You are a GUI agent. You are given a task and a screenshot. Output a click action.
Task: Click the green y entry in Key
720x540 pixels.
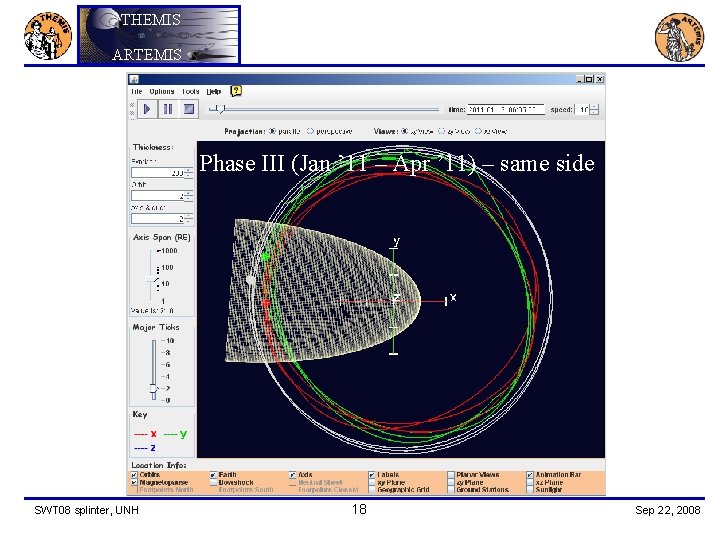click(x=175, y=434)
